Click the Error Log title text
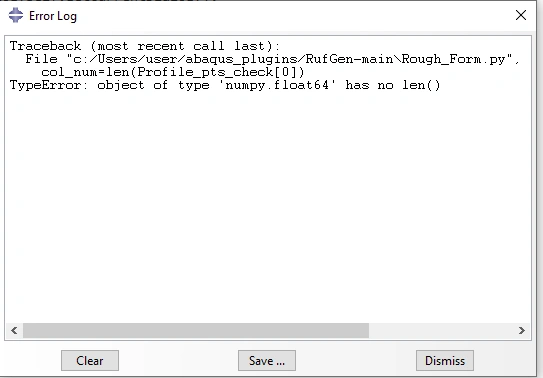 point(53,16)
